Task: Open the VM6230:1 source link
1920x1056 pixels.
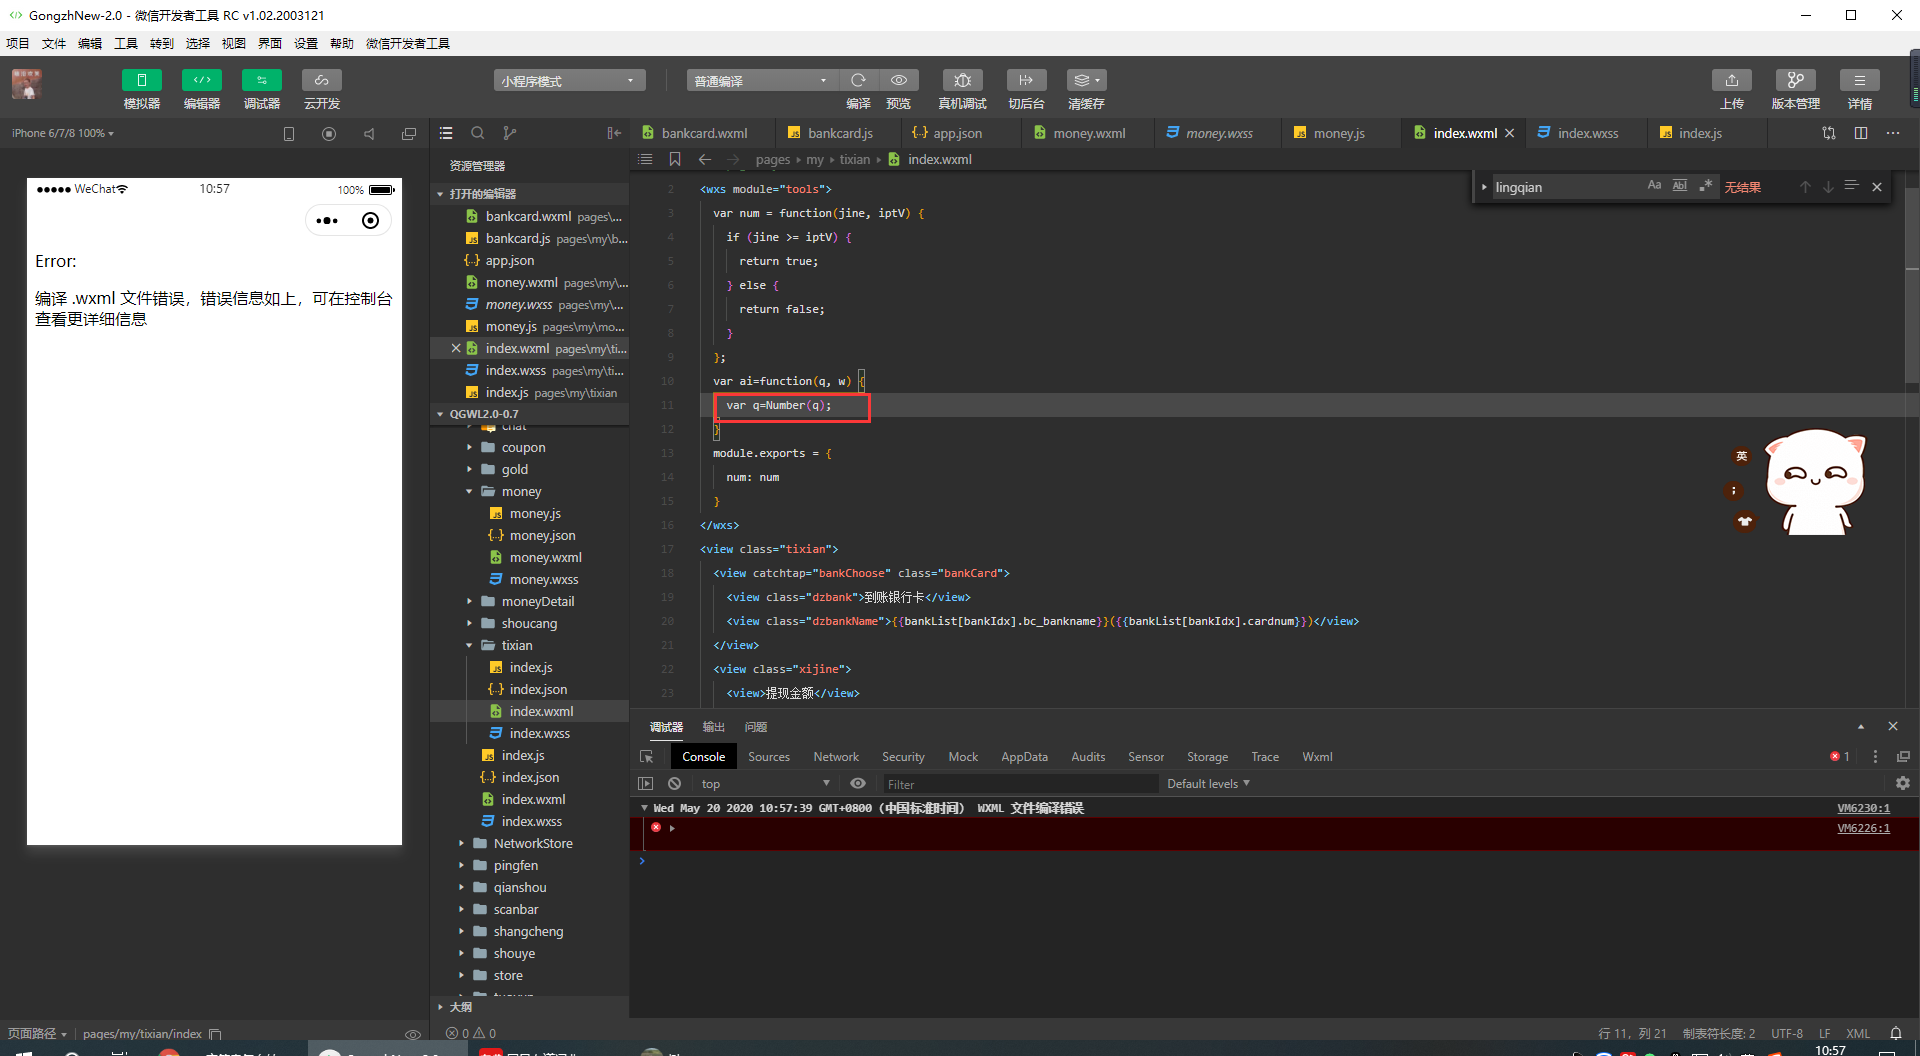Action: point(1863,808)
